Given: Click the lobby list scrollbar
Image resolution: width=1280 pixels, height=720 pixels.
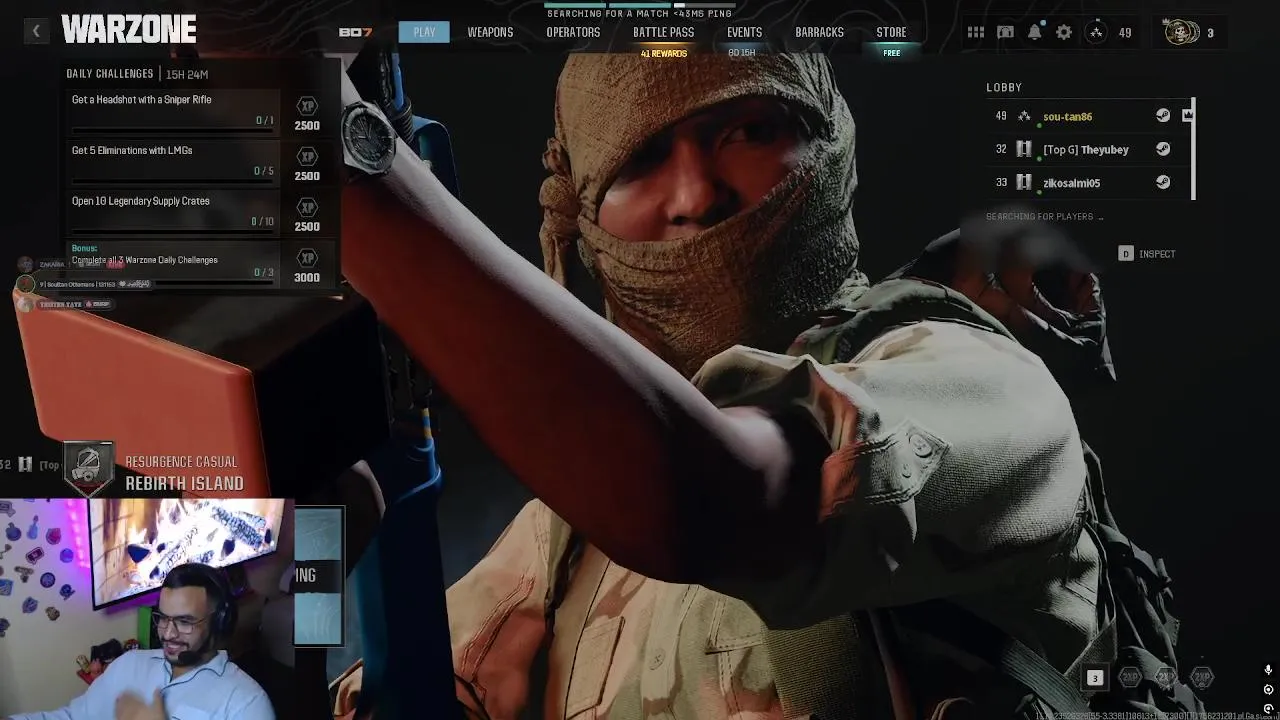Looking at the screenshot, I should (1193, 148).
